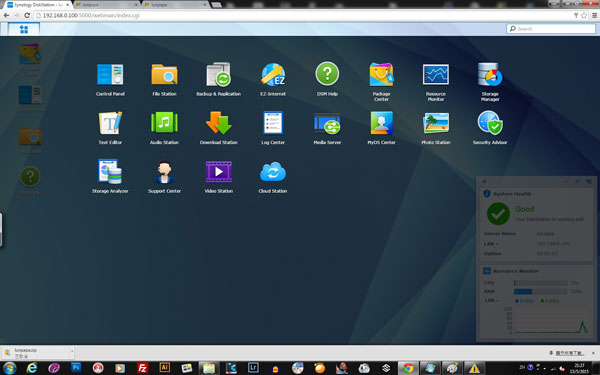Open the Windows Start menu
This screenshot has width=600, height=375.
point(10,368)
